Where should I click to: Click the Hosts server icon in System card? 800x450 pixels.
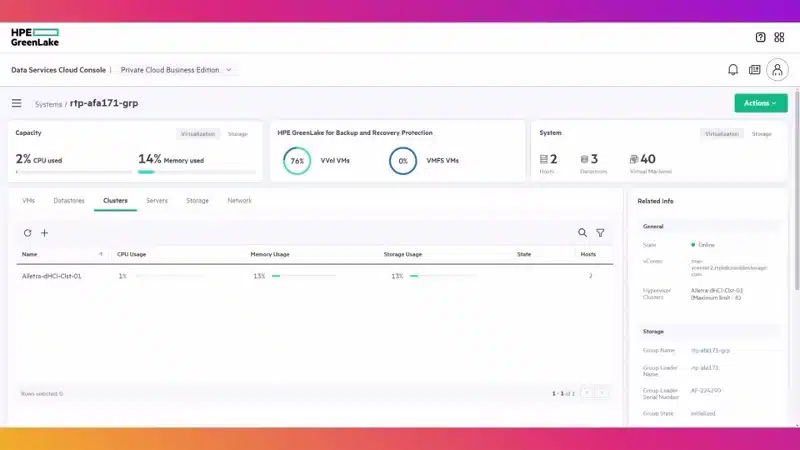tap(543, 159)
